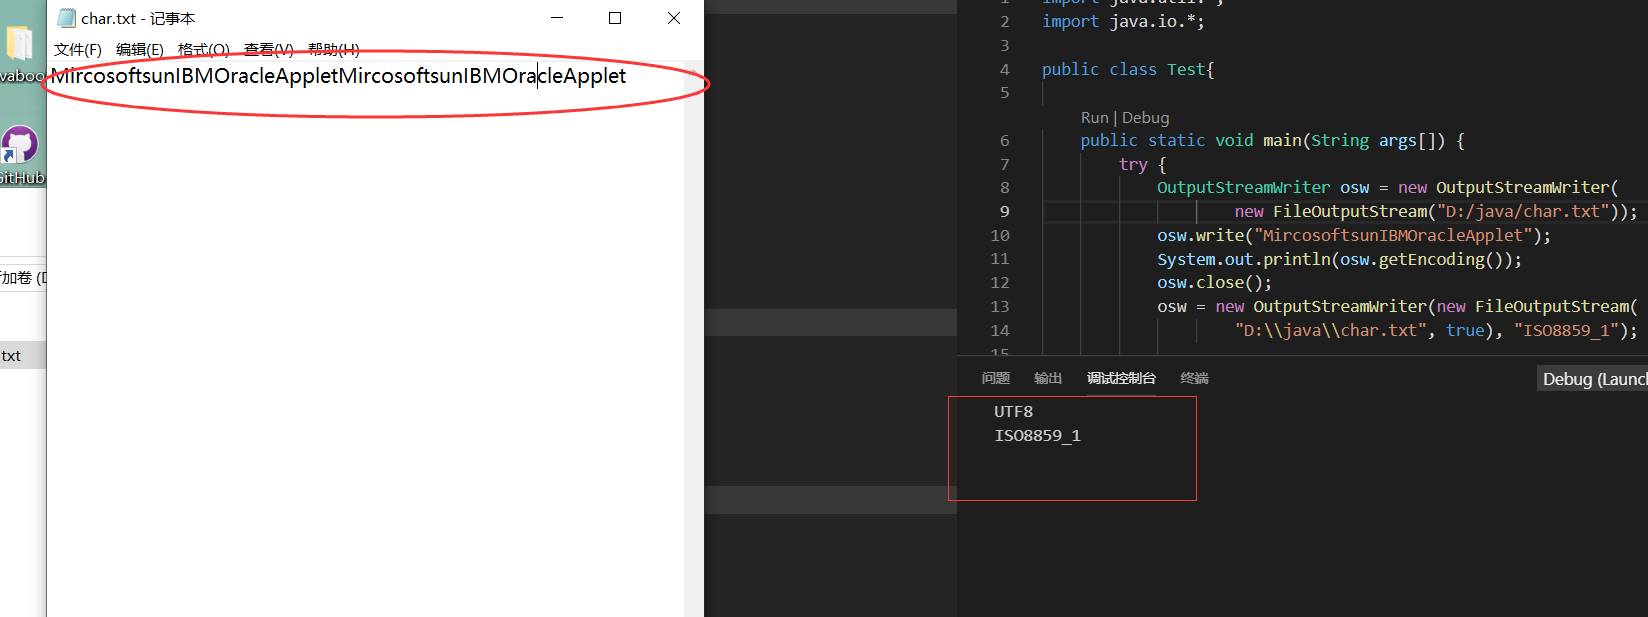This screenshot has height=617, width=1648.
Task: Switch to the 问题 panel tab
Action: (995, 378)
